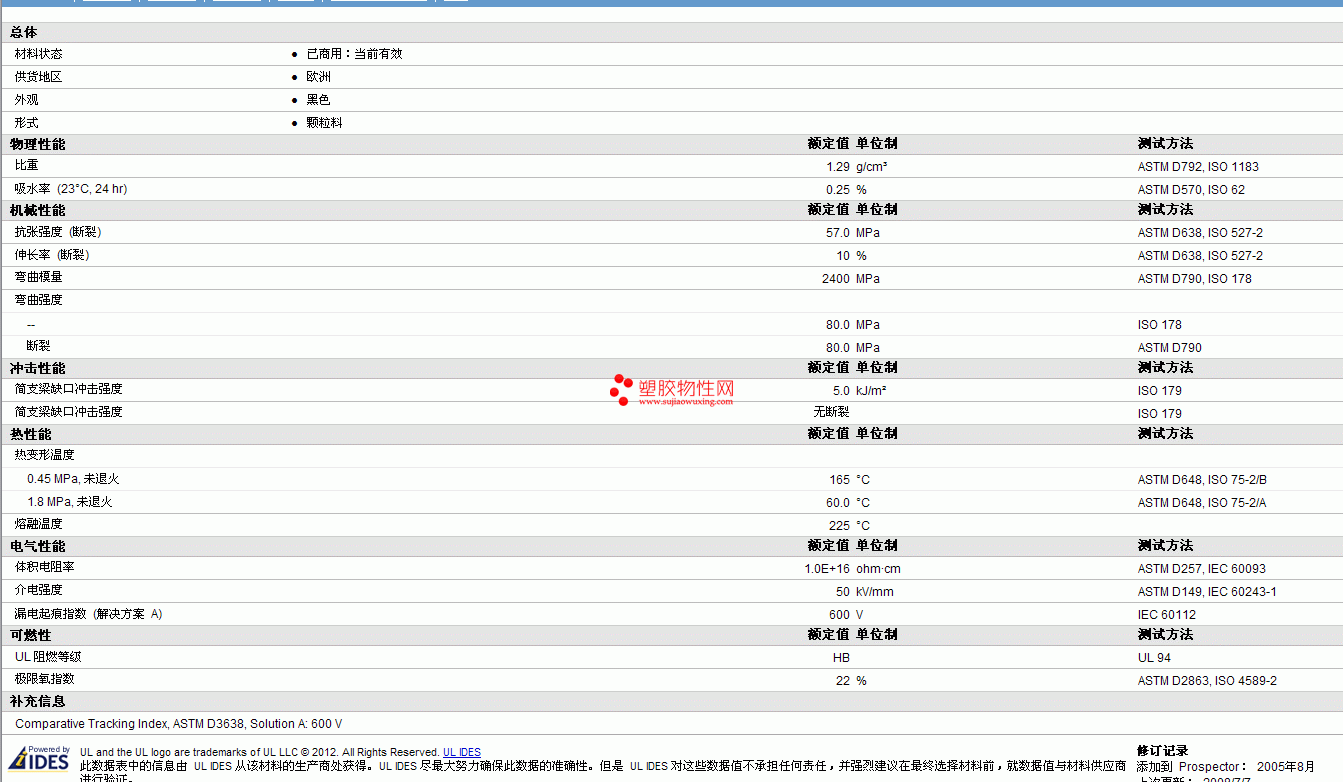
Task: Click the 材料状态 row label
Action: (x=38, y=54)
